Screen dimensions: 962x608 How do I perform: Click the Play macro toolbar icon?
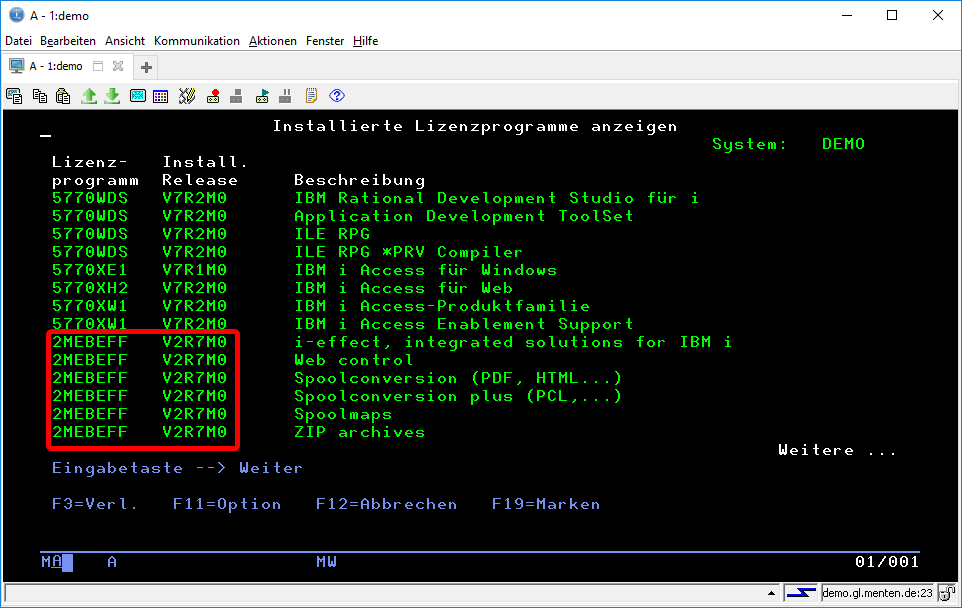262,96
